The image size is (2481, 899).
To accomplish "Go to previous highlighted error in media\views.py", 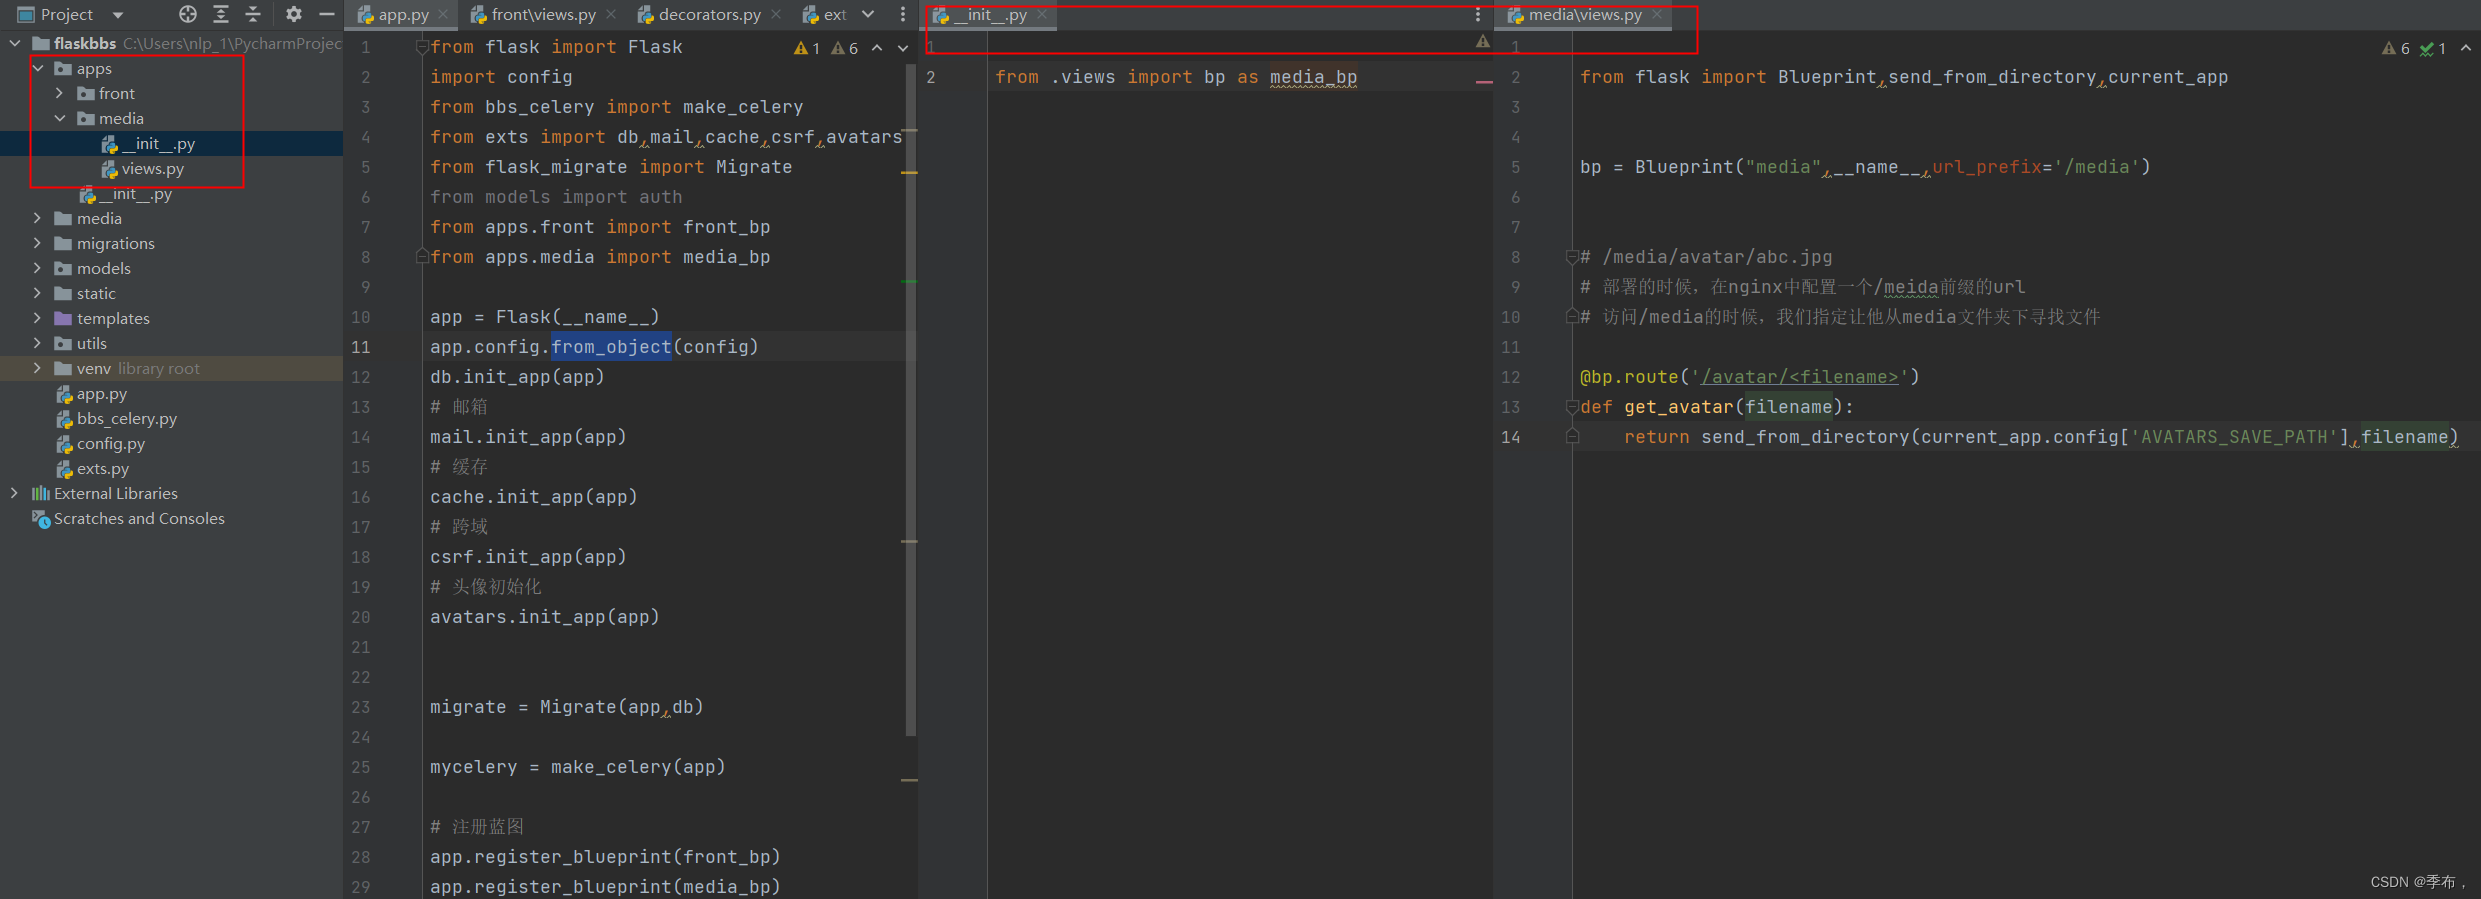I will pyautogui.click(x=2466, y=48).
